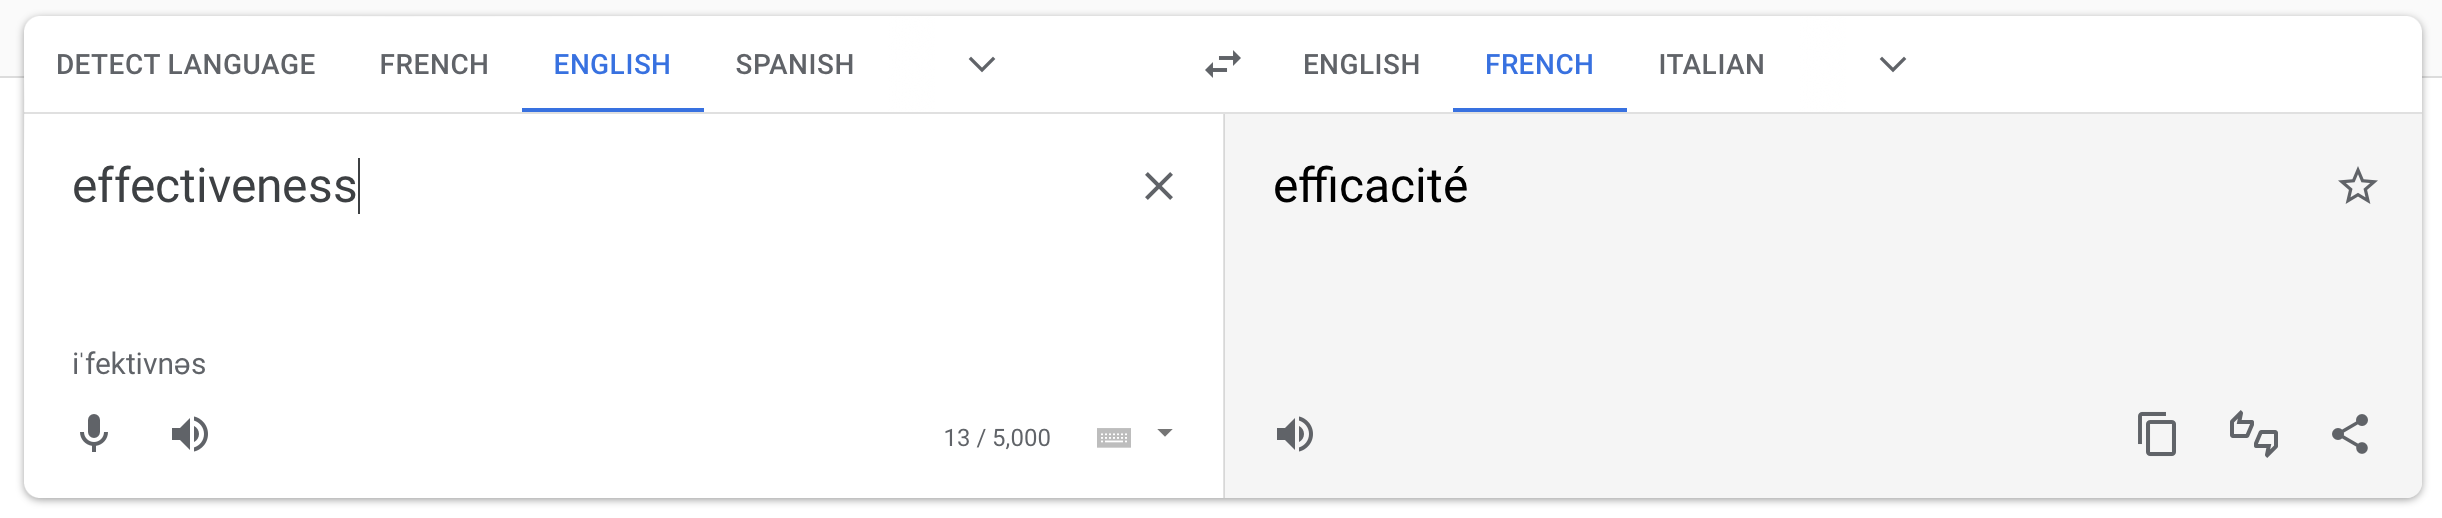Screen dimensions: 2442x518
Task: Select Detect Language as source
Action: pos(186,65)
